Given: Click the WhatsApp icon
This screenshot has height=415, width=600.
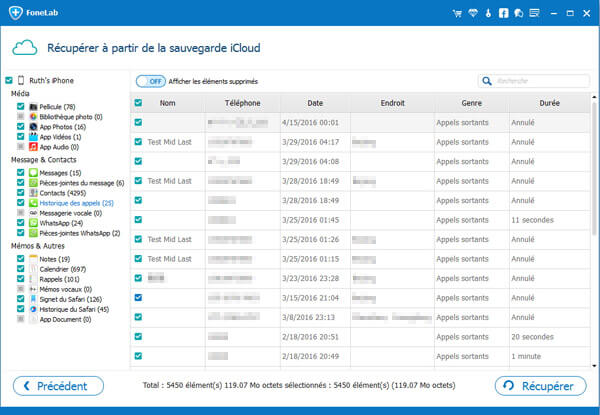Looking at the screenshot, I should coord(33,223).
